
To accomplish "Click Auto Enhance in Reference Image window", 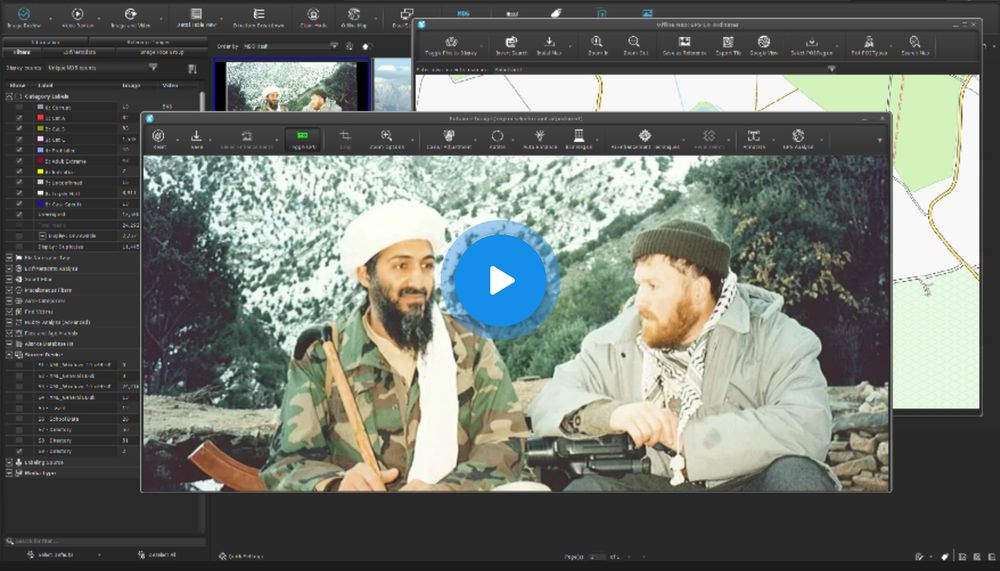I will click(540, 139).
